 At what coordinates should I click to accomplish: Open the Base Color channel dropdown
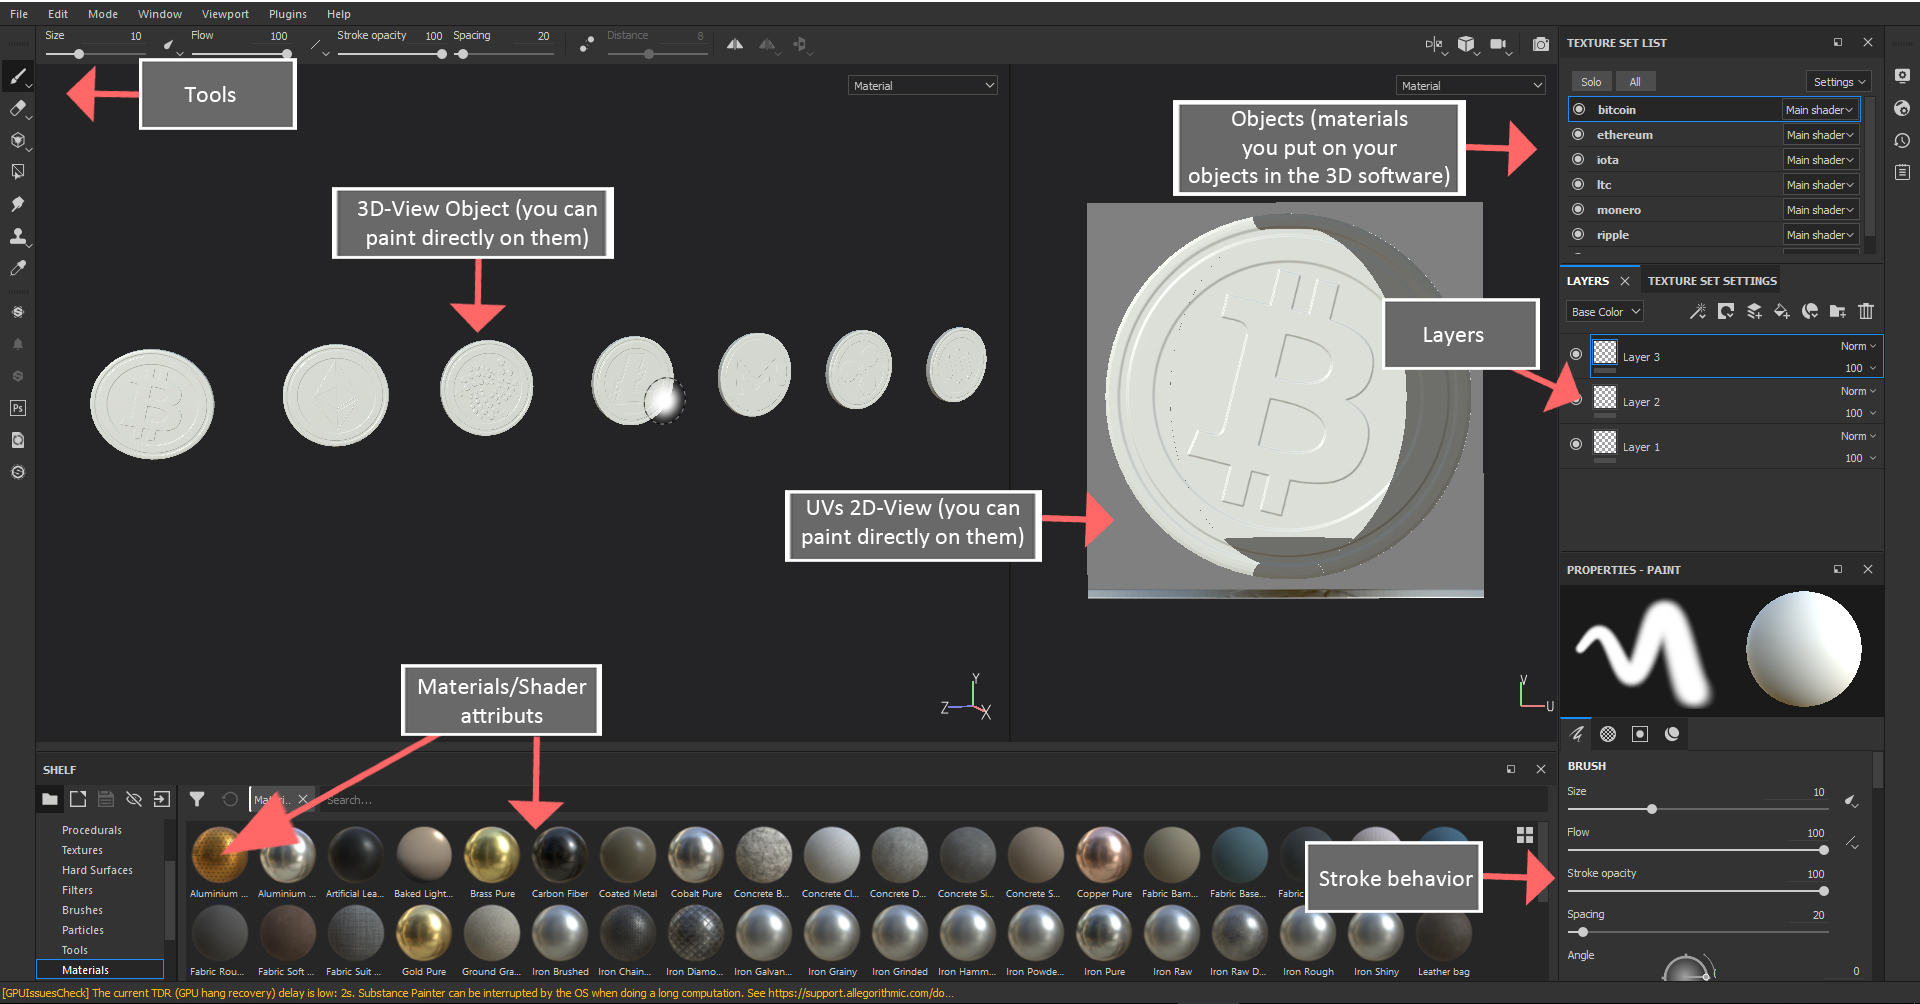1605,312
